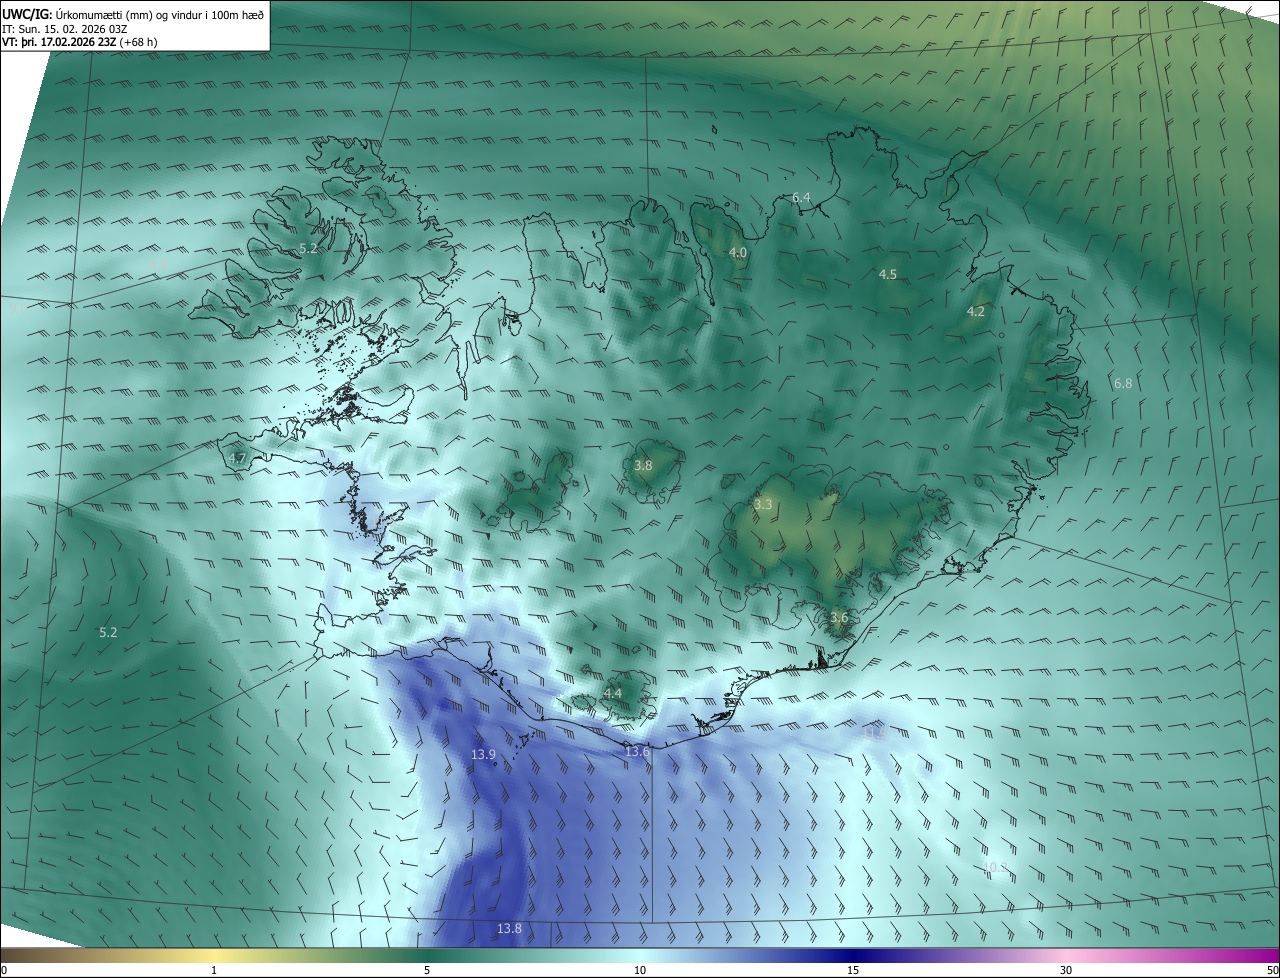
Task: Click the '5' tick on the color scale
Action: [427, 970]
